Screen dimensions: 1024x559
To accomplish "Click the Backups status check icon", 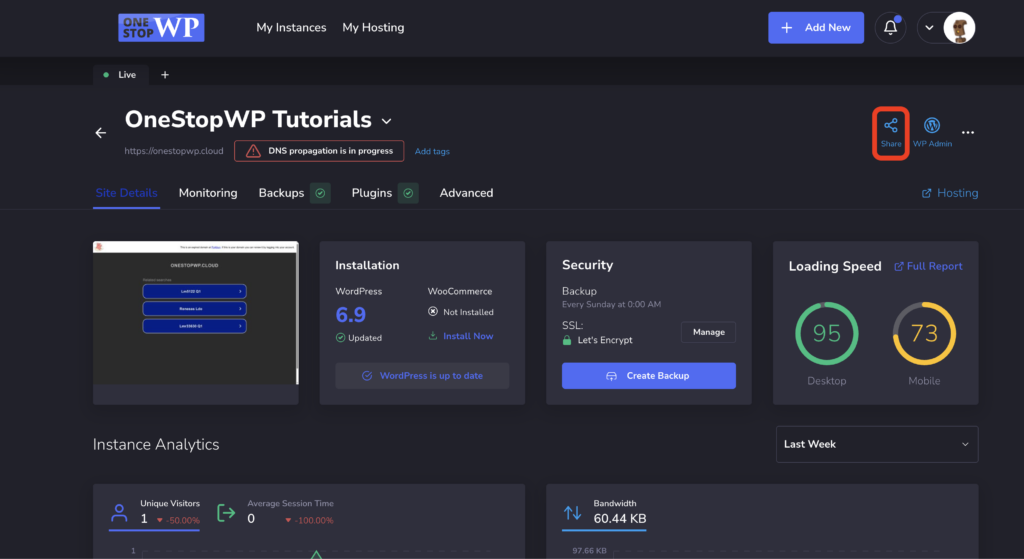I will coord(320,193).
